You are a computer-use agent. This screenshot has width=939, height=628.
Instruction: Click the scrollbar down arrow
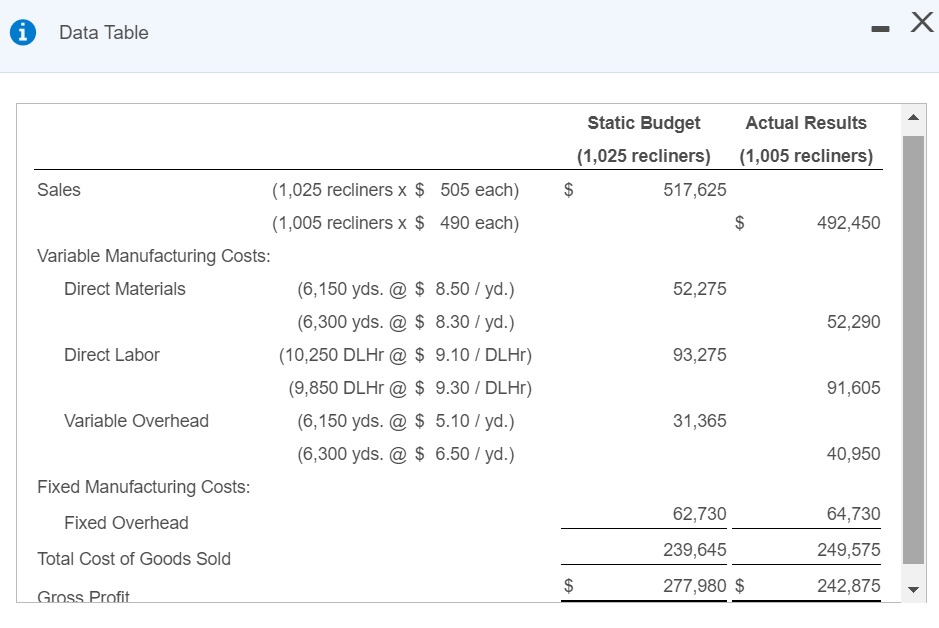pos(913,589)
